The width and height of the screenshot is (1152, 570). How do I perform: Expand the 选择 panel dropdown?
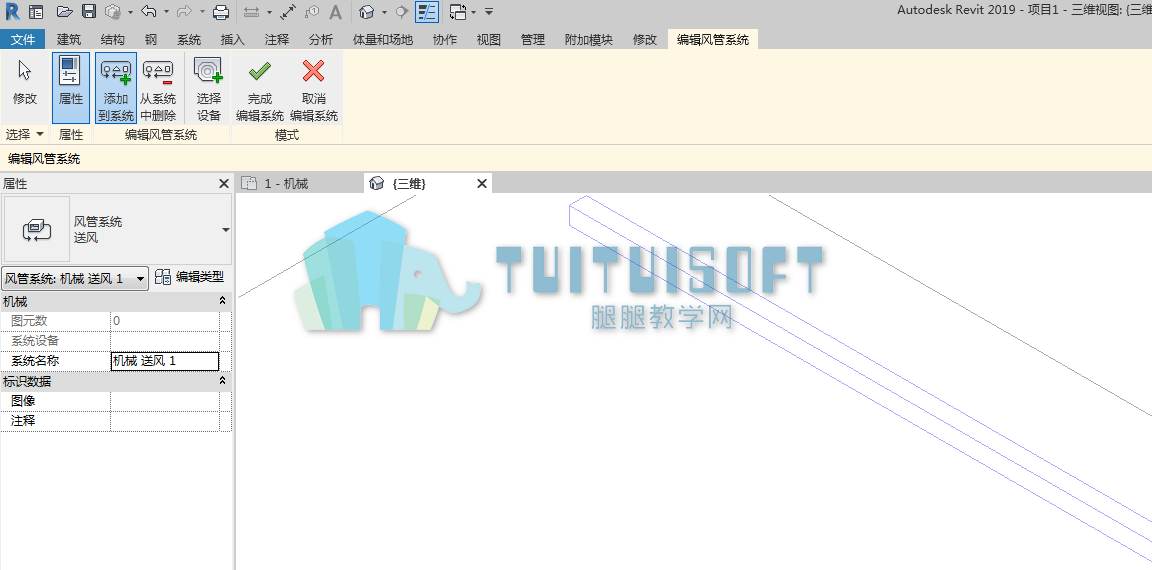[x=25, y=134]
